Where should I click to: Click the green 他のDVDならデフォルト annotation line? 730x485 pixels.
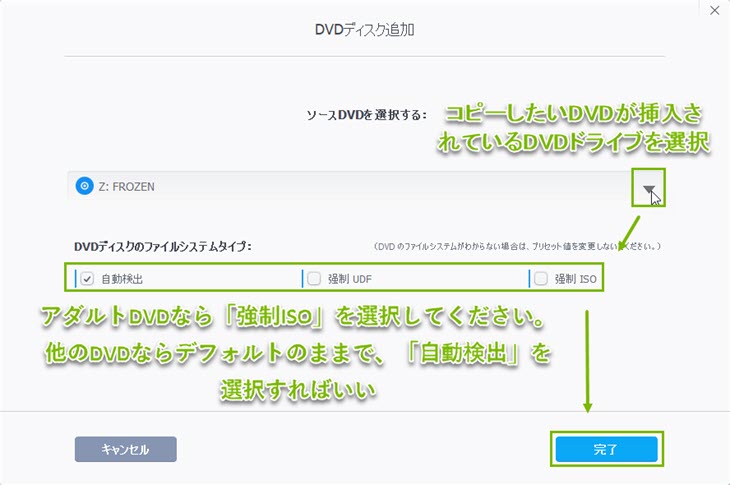click(298, 353)
